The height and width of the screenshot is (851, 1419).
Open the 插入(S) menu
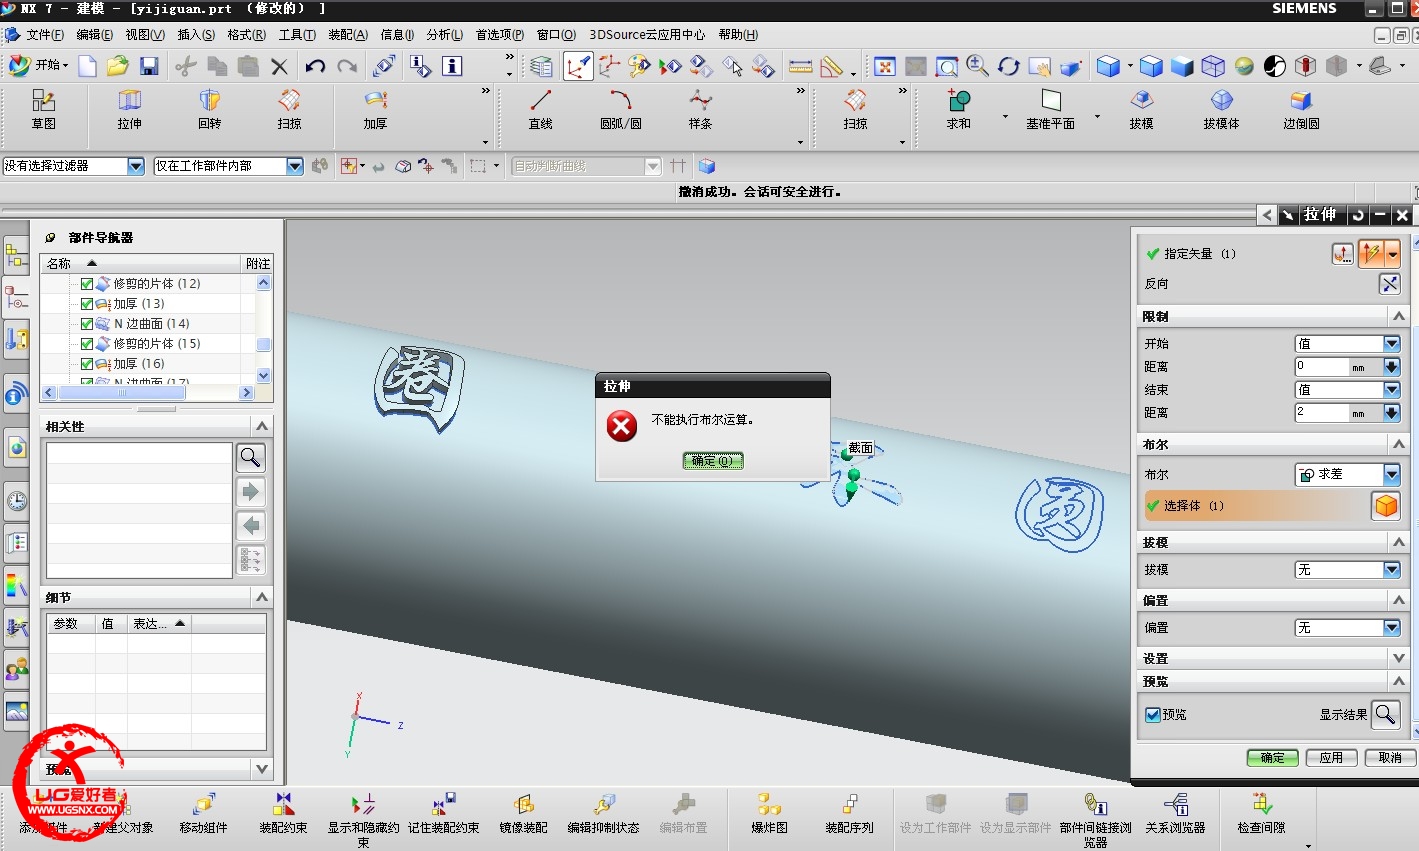pos(195,35)
